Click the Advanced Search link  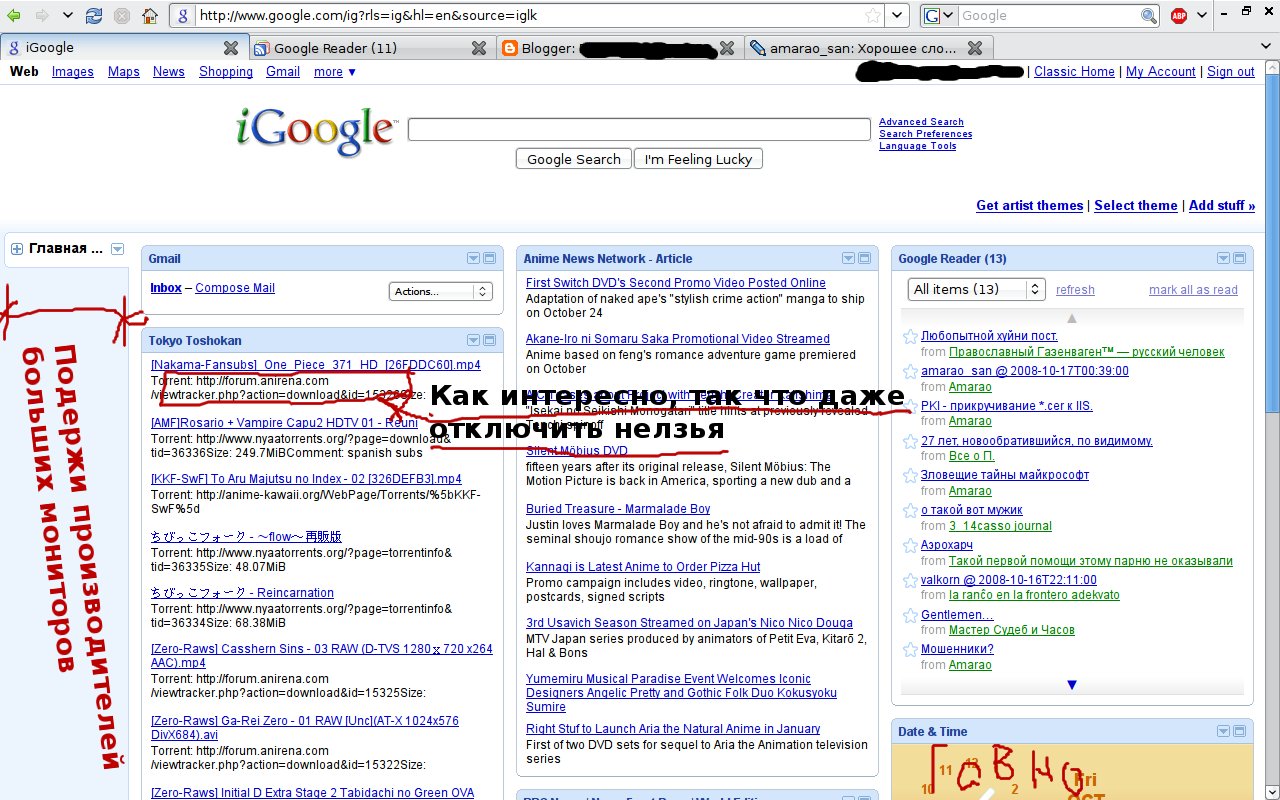tap(921, 122)
